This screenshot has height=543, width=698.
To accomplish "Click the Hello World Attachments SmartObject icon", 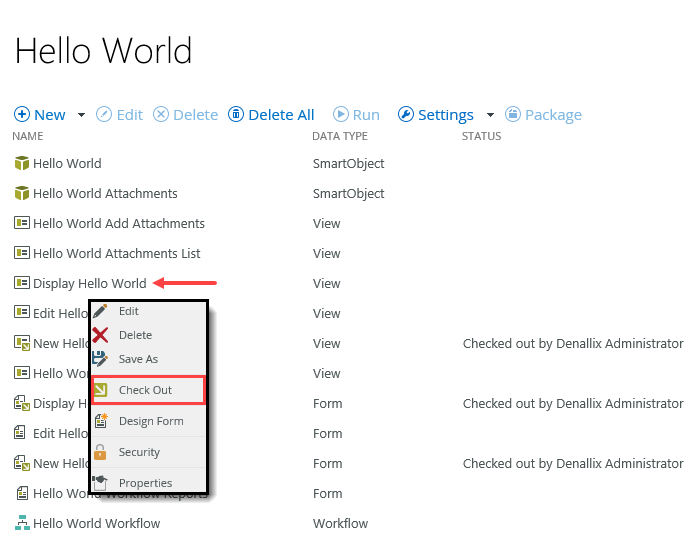I will [x=22, y=193].
